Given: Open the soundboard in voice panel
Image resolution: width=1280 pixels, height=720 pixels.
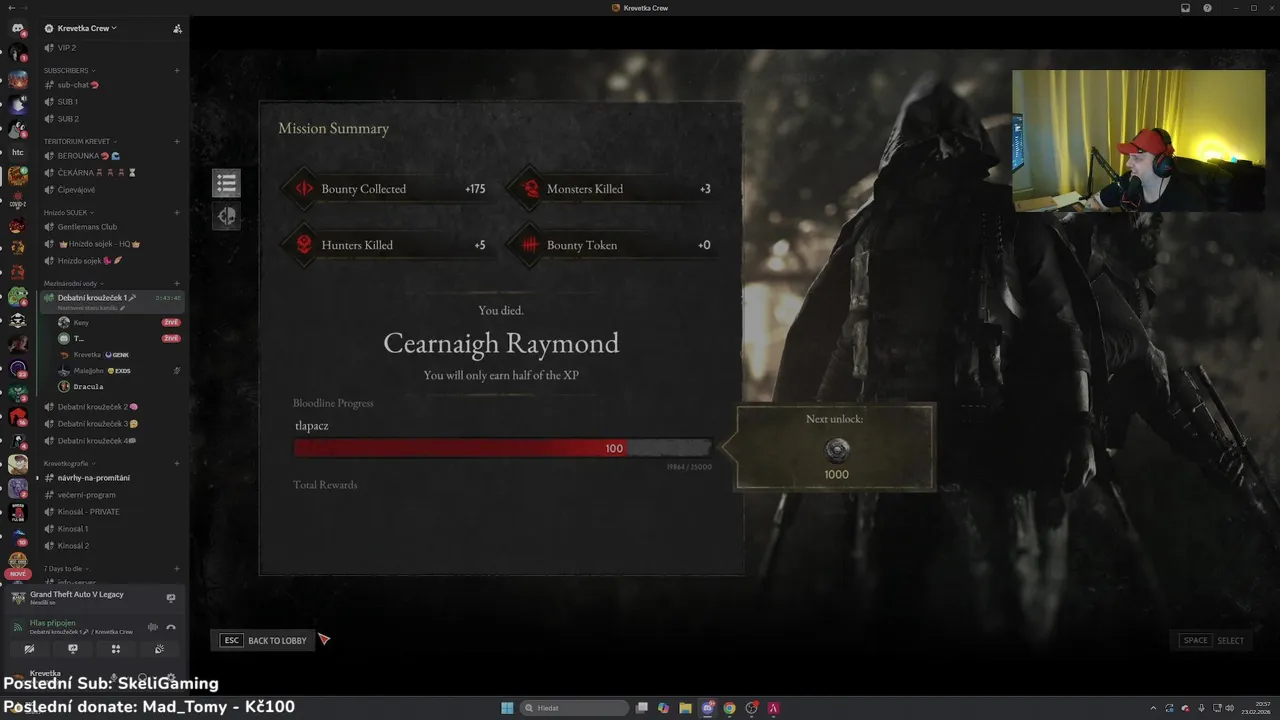Looking at the screenshot, I should 159,649.
